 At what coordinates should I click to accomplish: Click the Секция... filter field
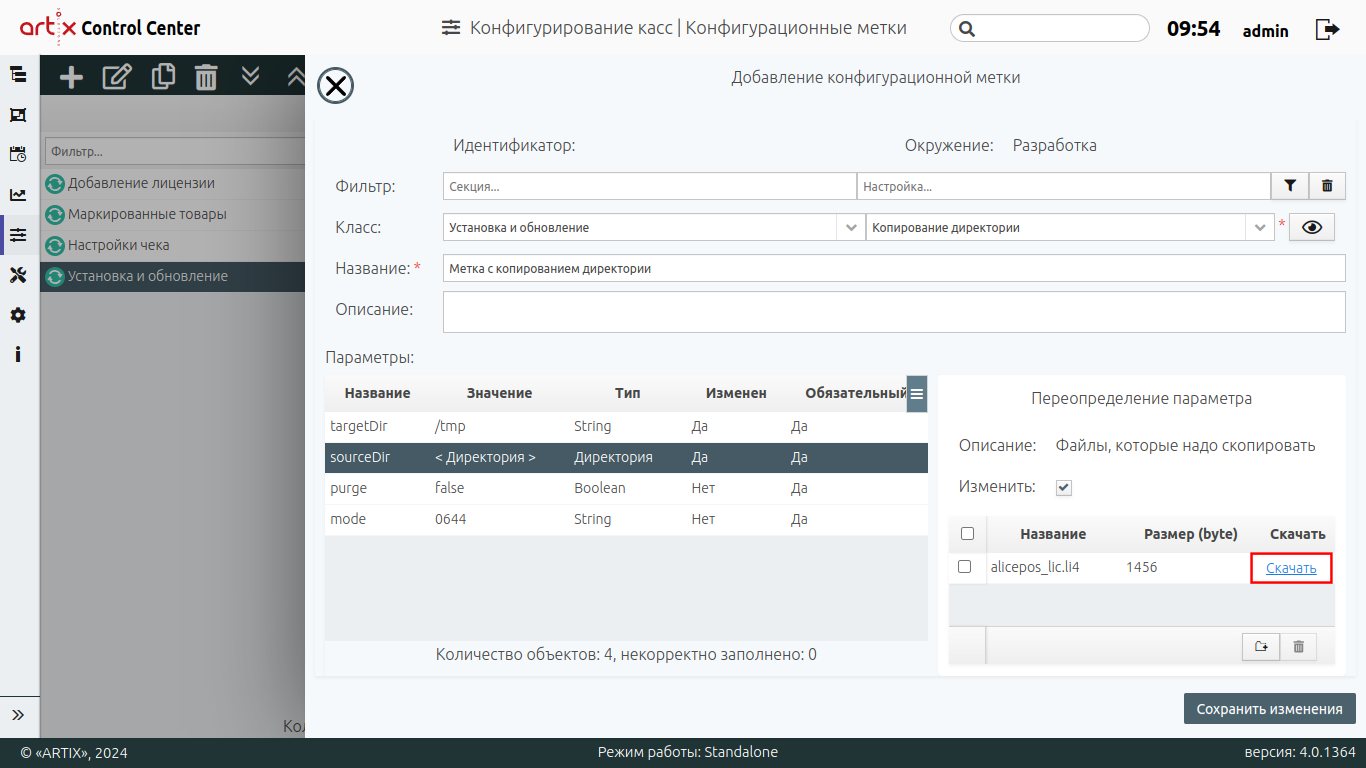(x=650, y=186)
